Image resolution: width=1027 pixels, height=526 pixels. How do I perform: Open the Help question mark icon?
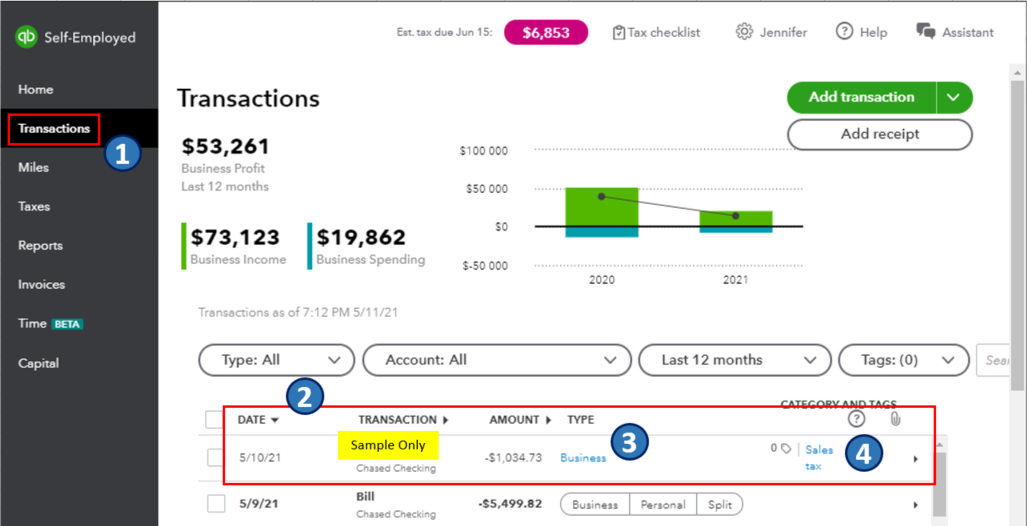tap(845, 32)
